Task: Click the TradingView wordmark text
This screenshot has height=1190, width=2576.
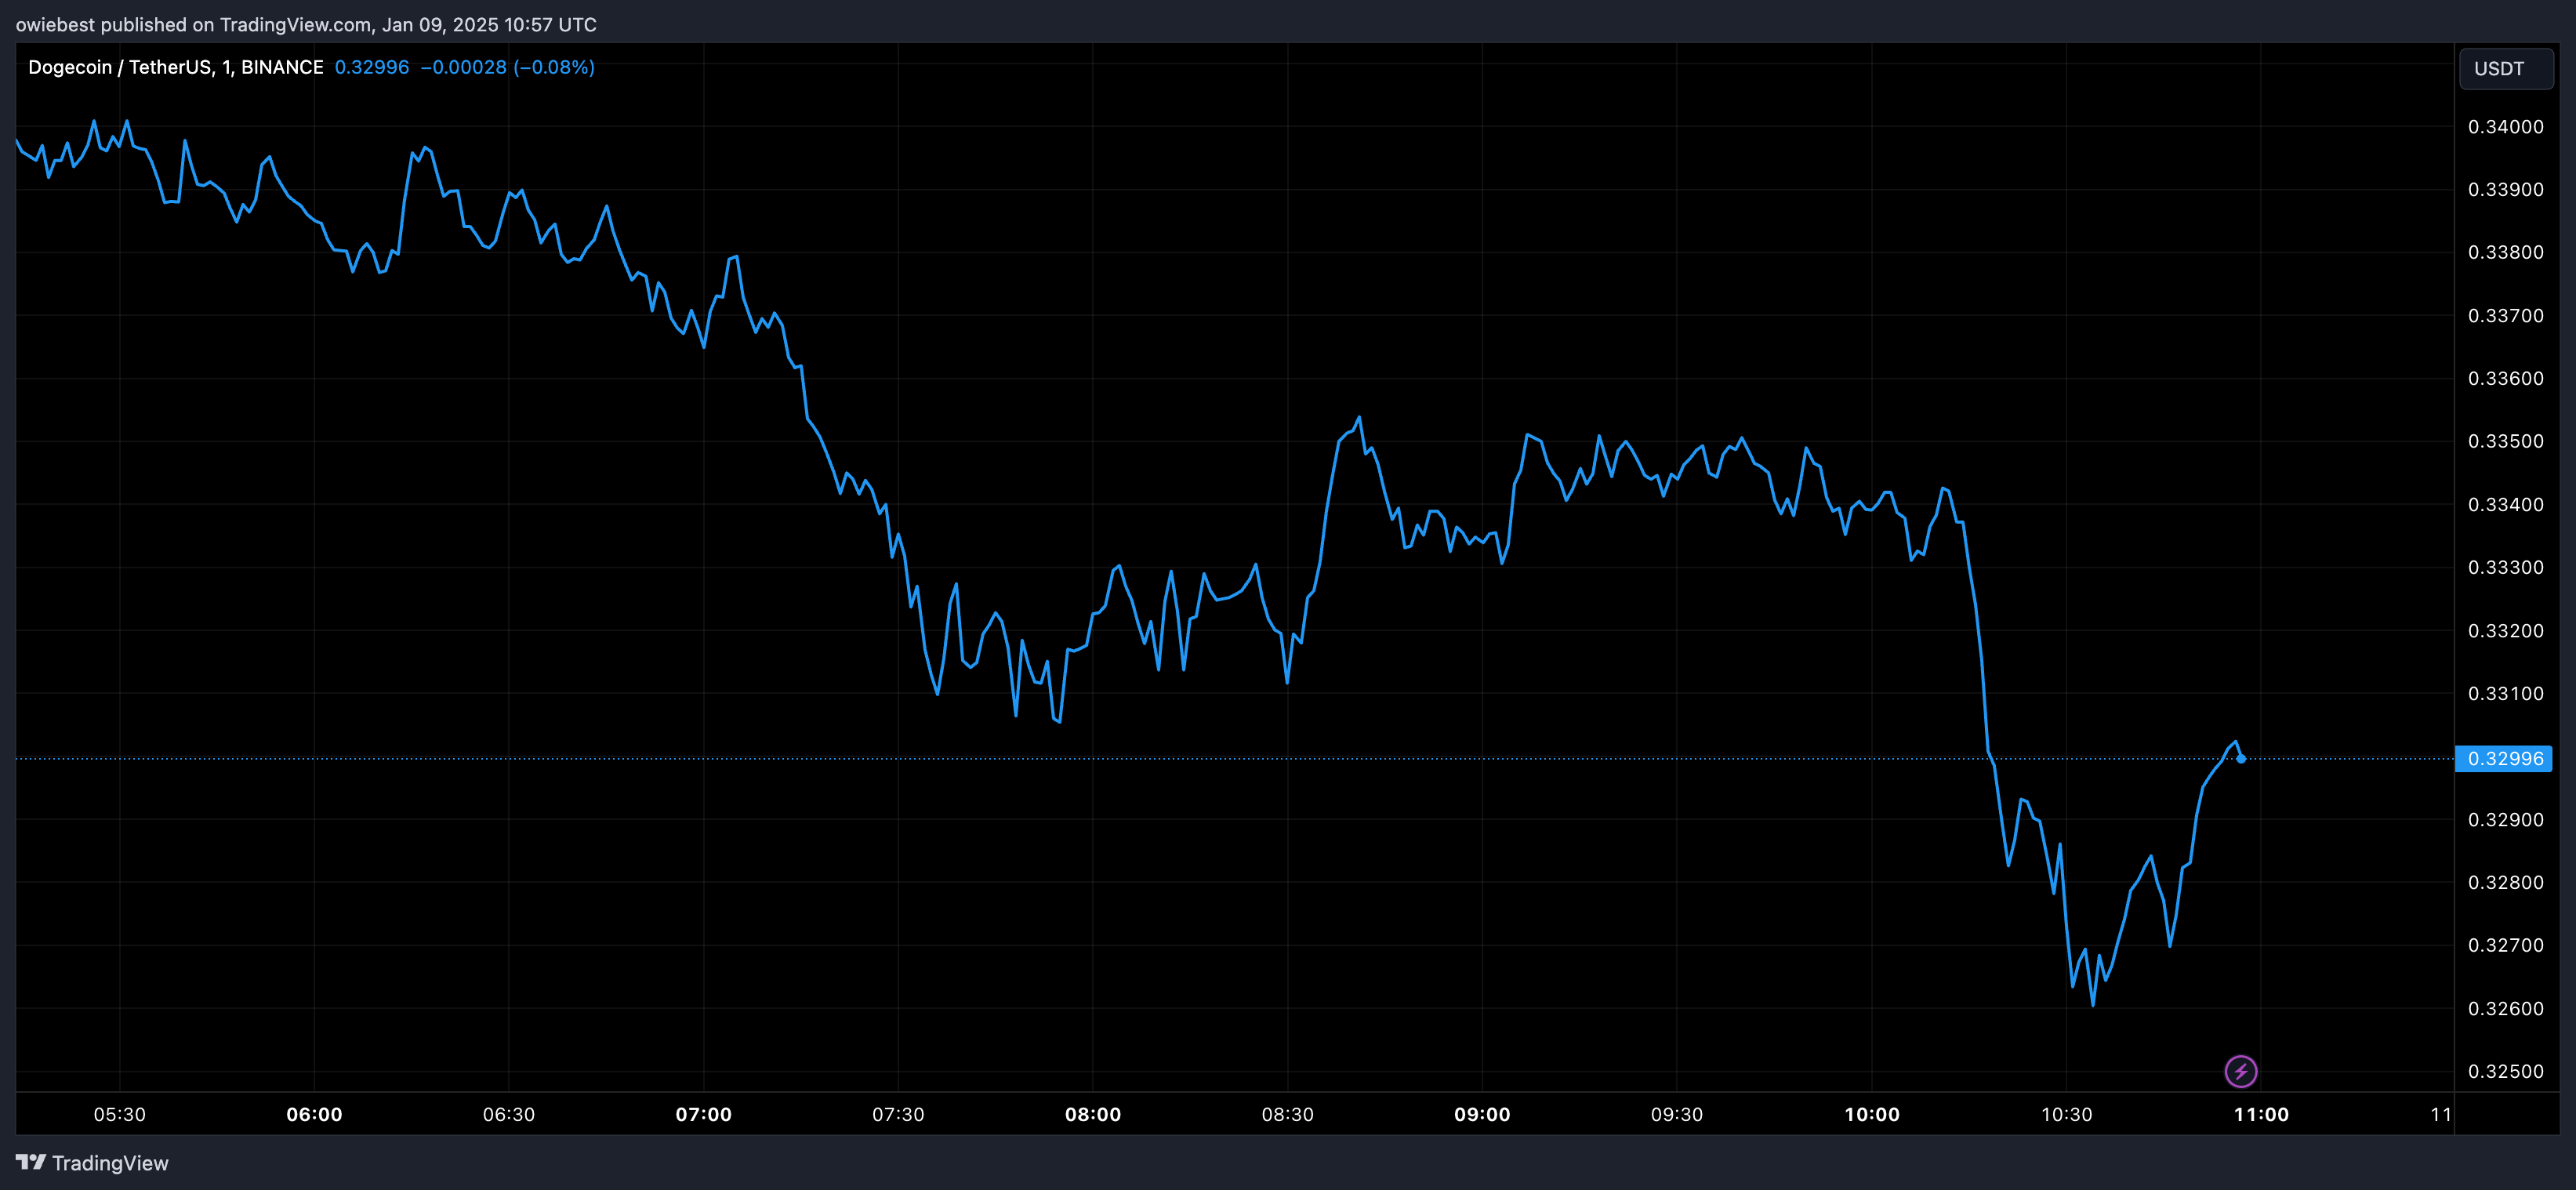Action: [110, 1163]
